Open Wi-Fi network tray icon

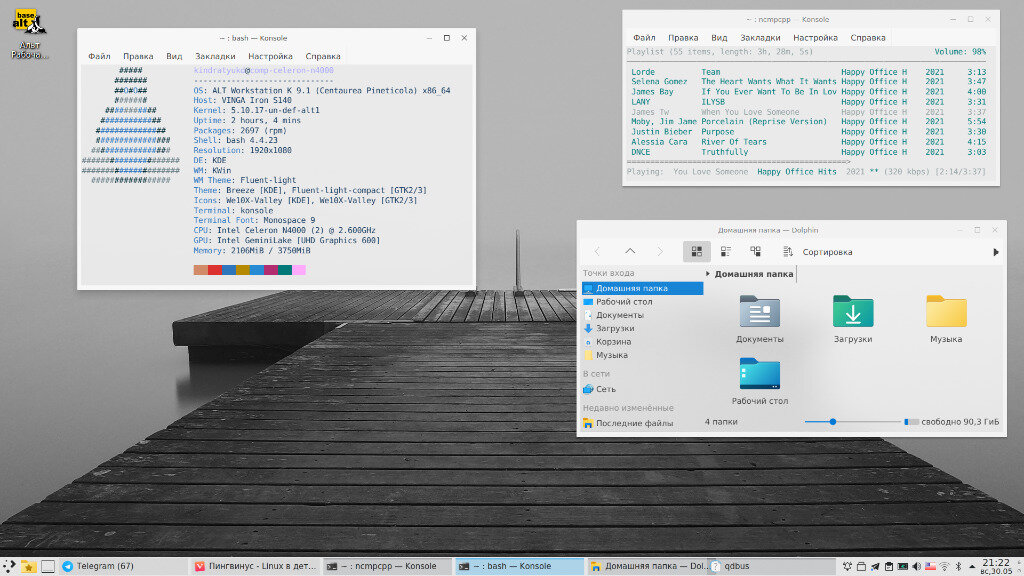click(x=944, y=566)
